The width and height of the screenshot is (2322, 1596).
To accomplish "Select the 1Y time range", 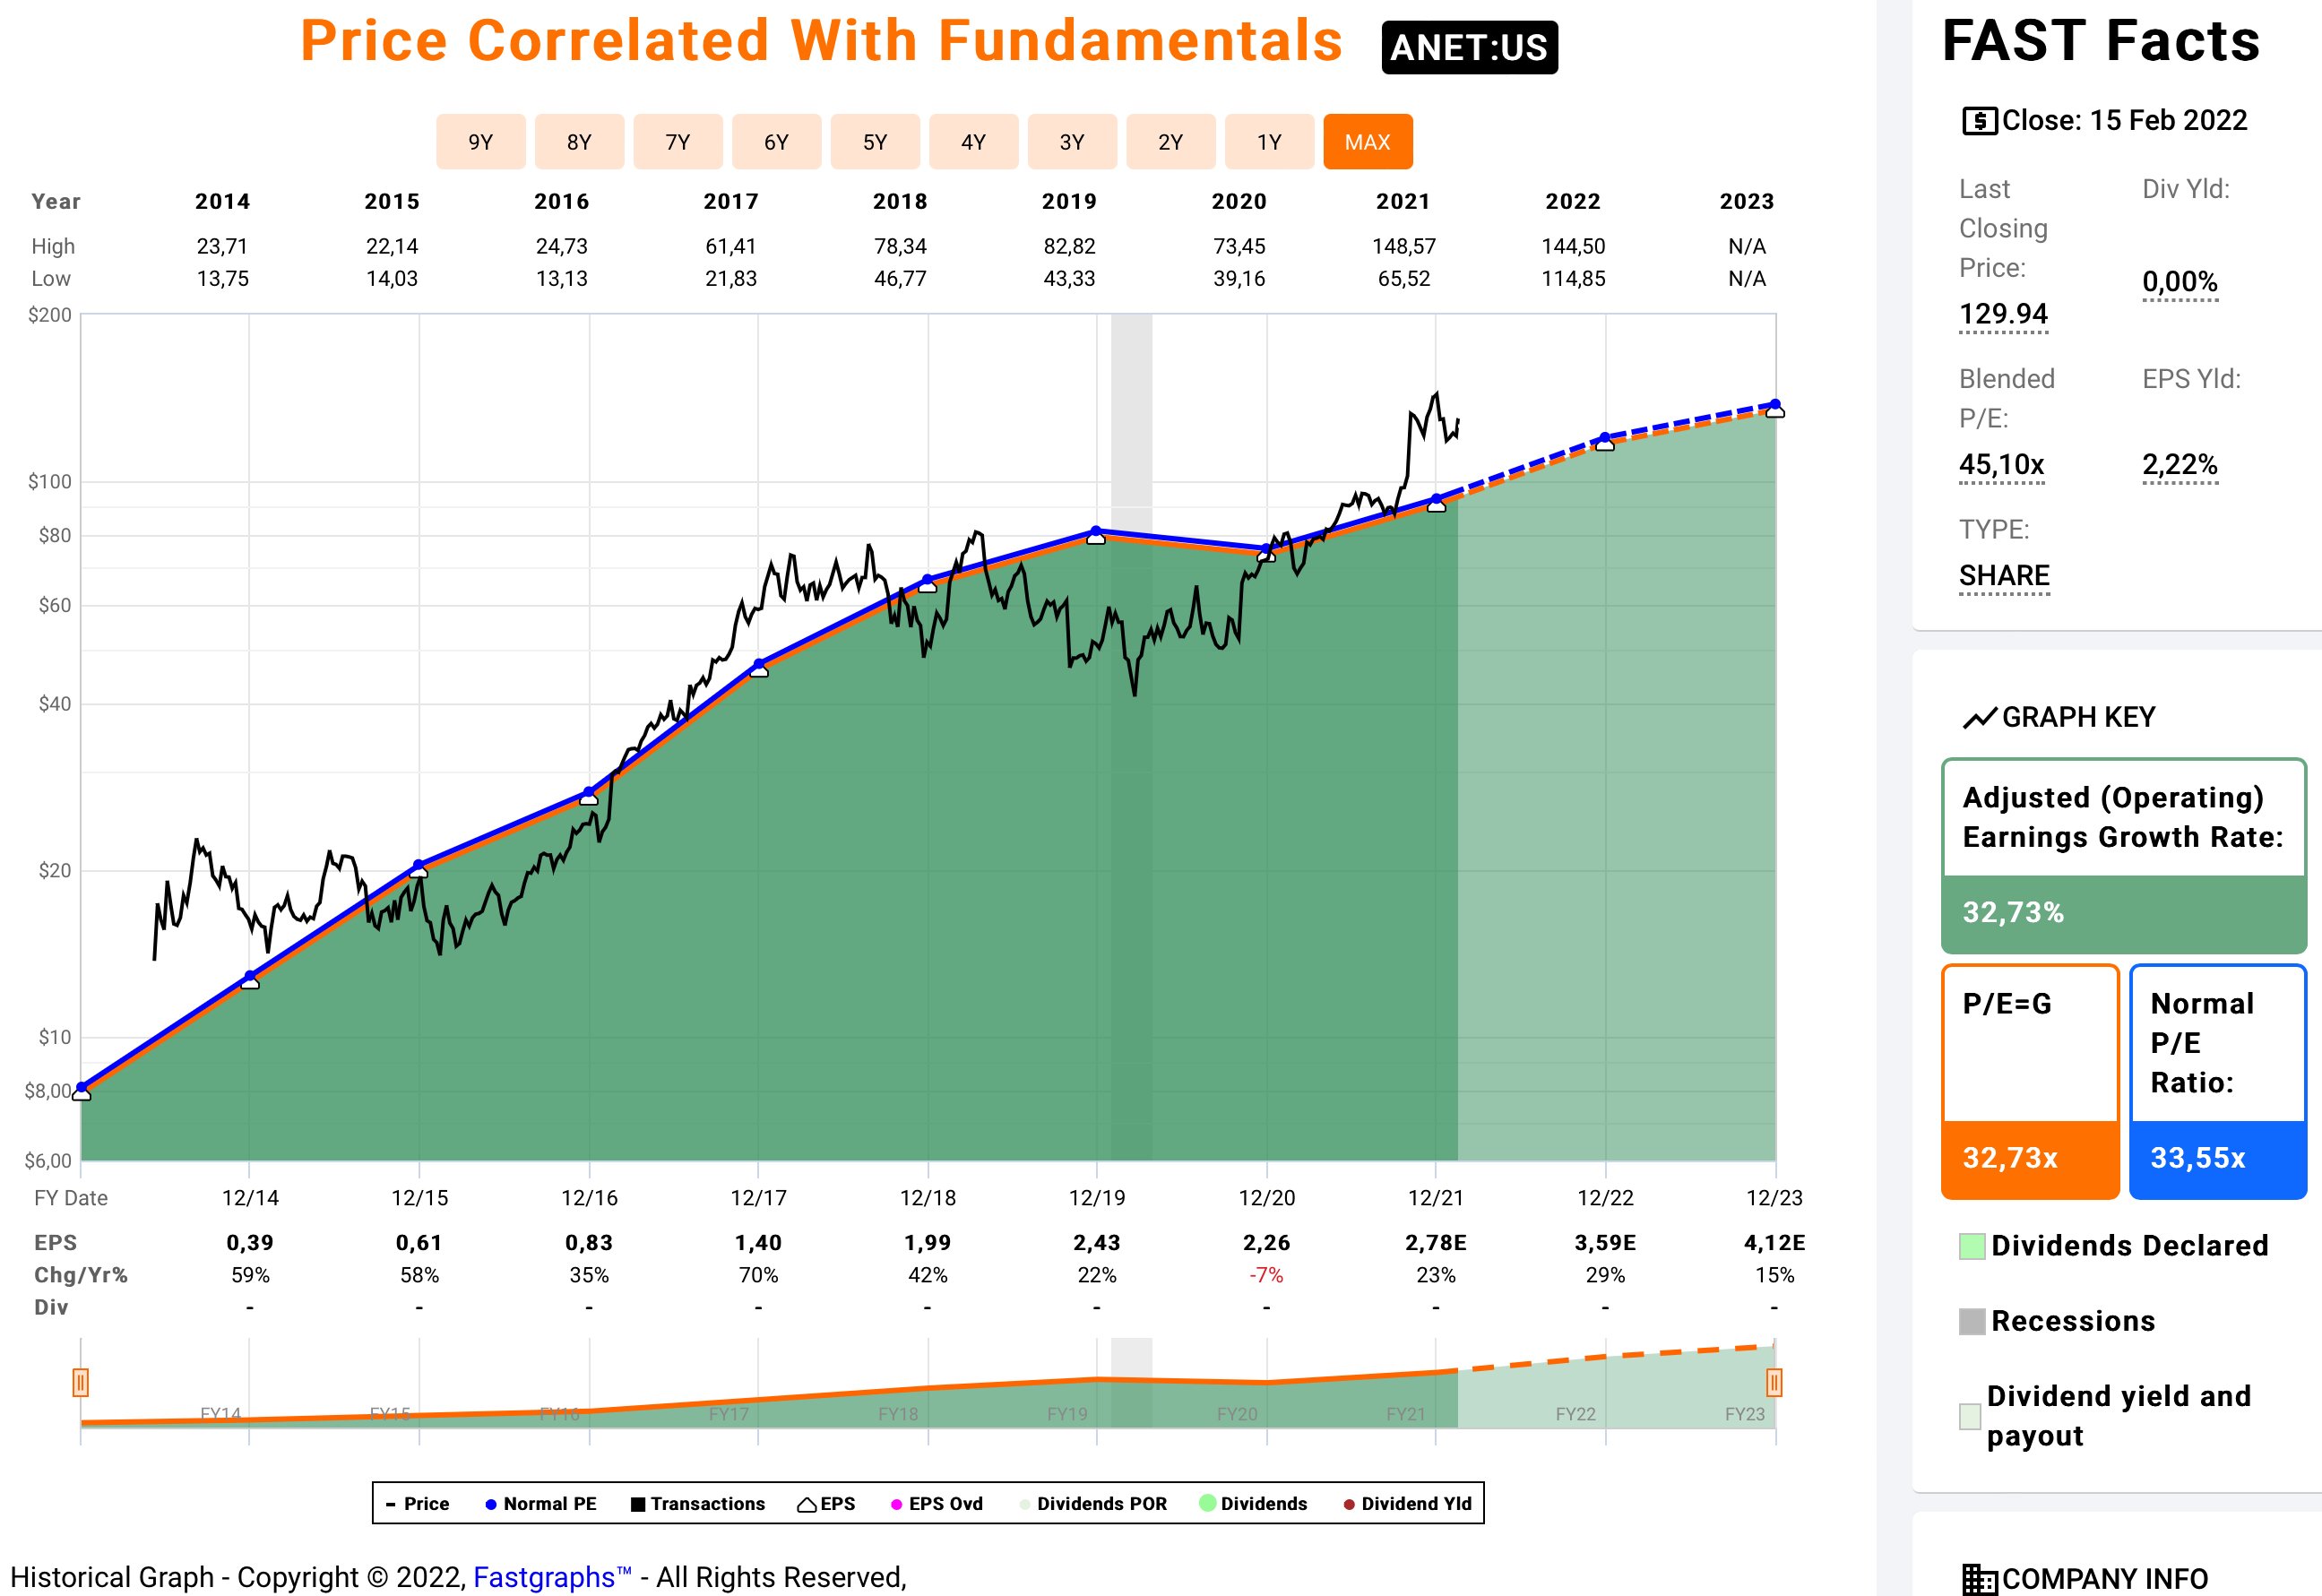I will (x=1268, y=142).
